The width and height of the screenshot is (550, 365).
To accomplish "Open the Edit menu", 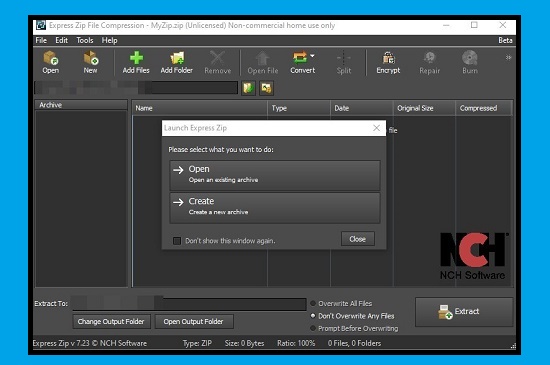I will click(61, 40).
